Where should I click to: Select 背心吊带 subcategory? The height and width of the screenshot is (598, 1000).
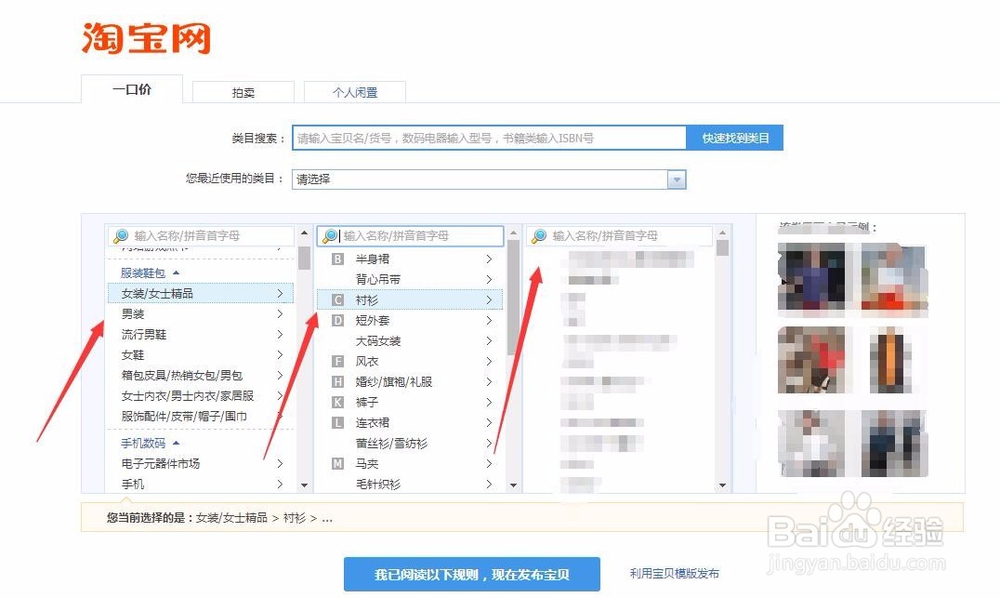[x=410, y=279]
